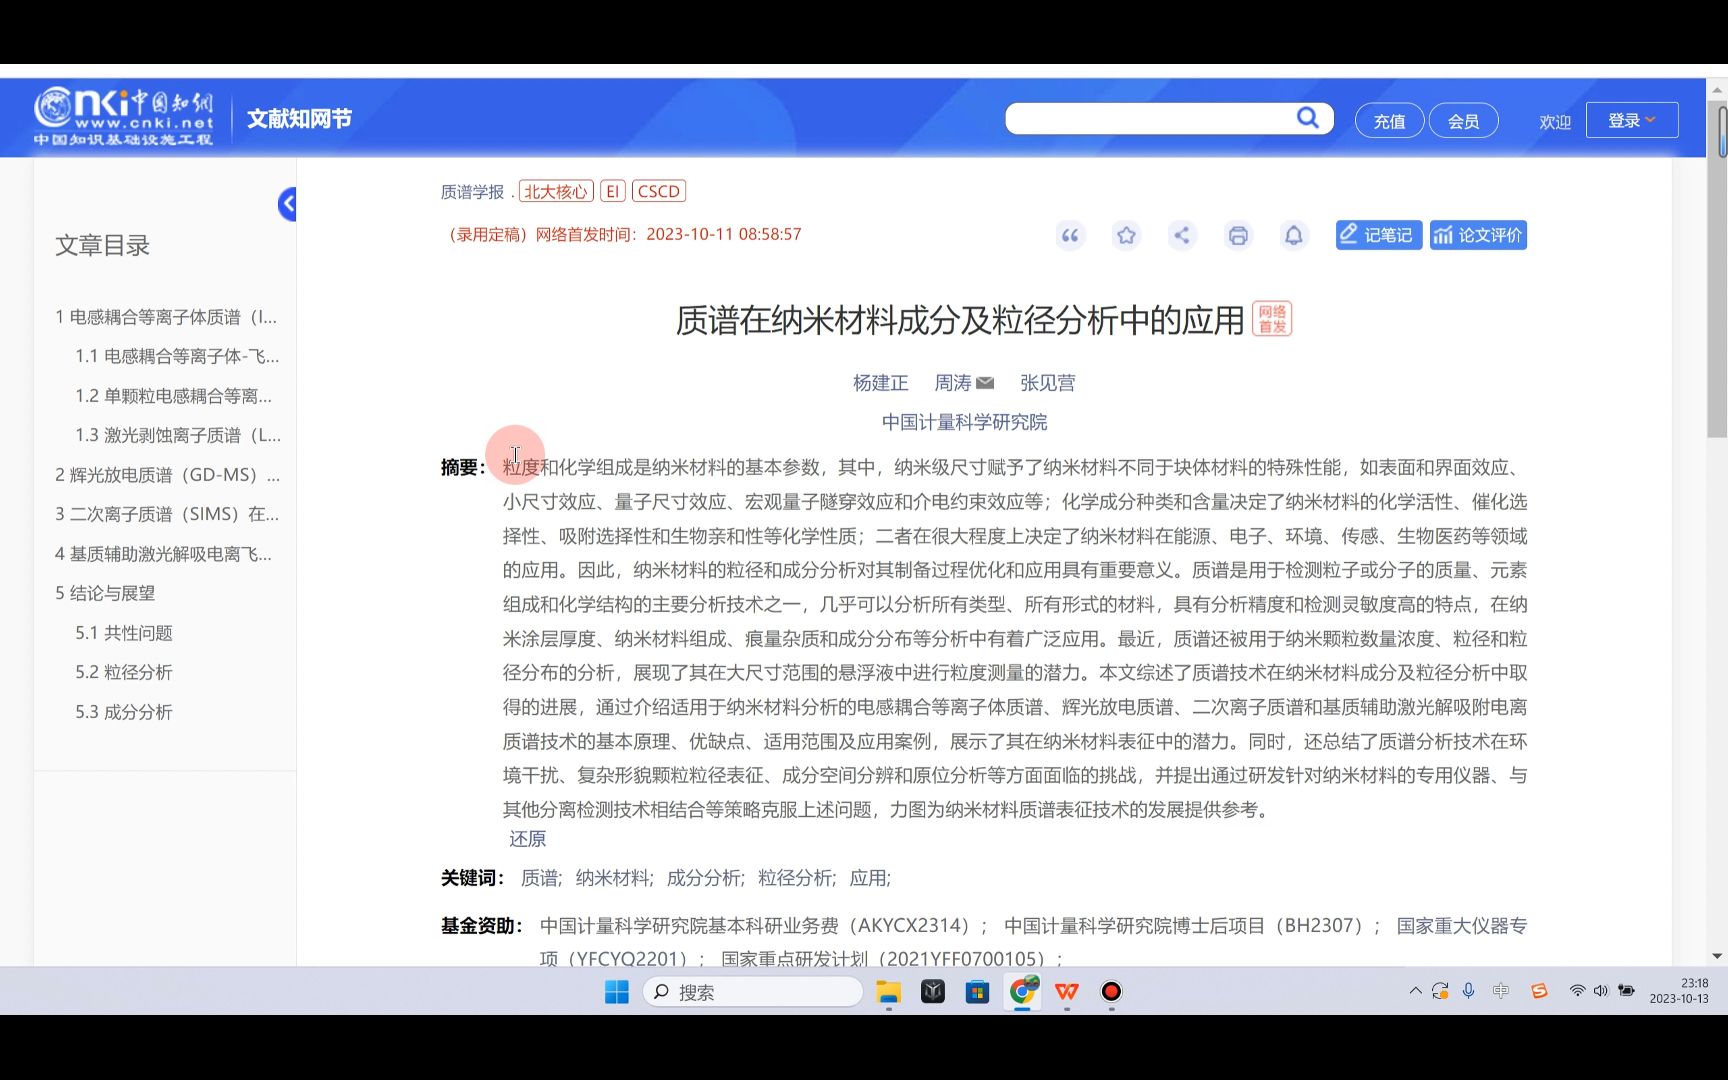This screenshot has width=1728, height=1080.
Task: Click the star favorite icon
Action: pos(1126,235)
